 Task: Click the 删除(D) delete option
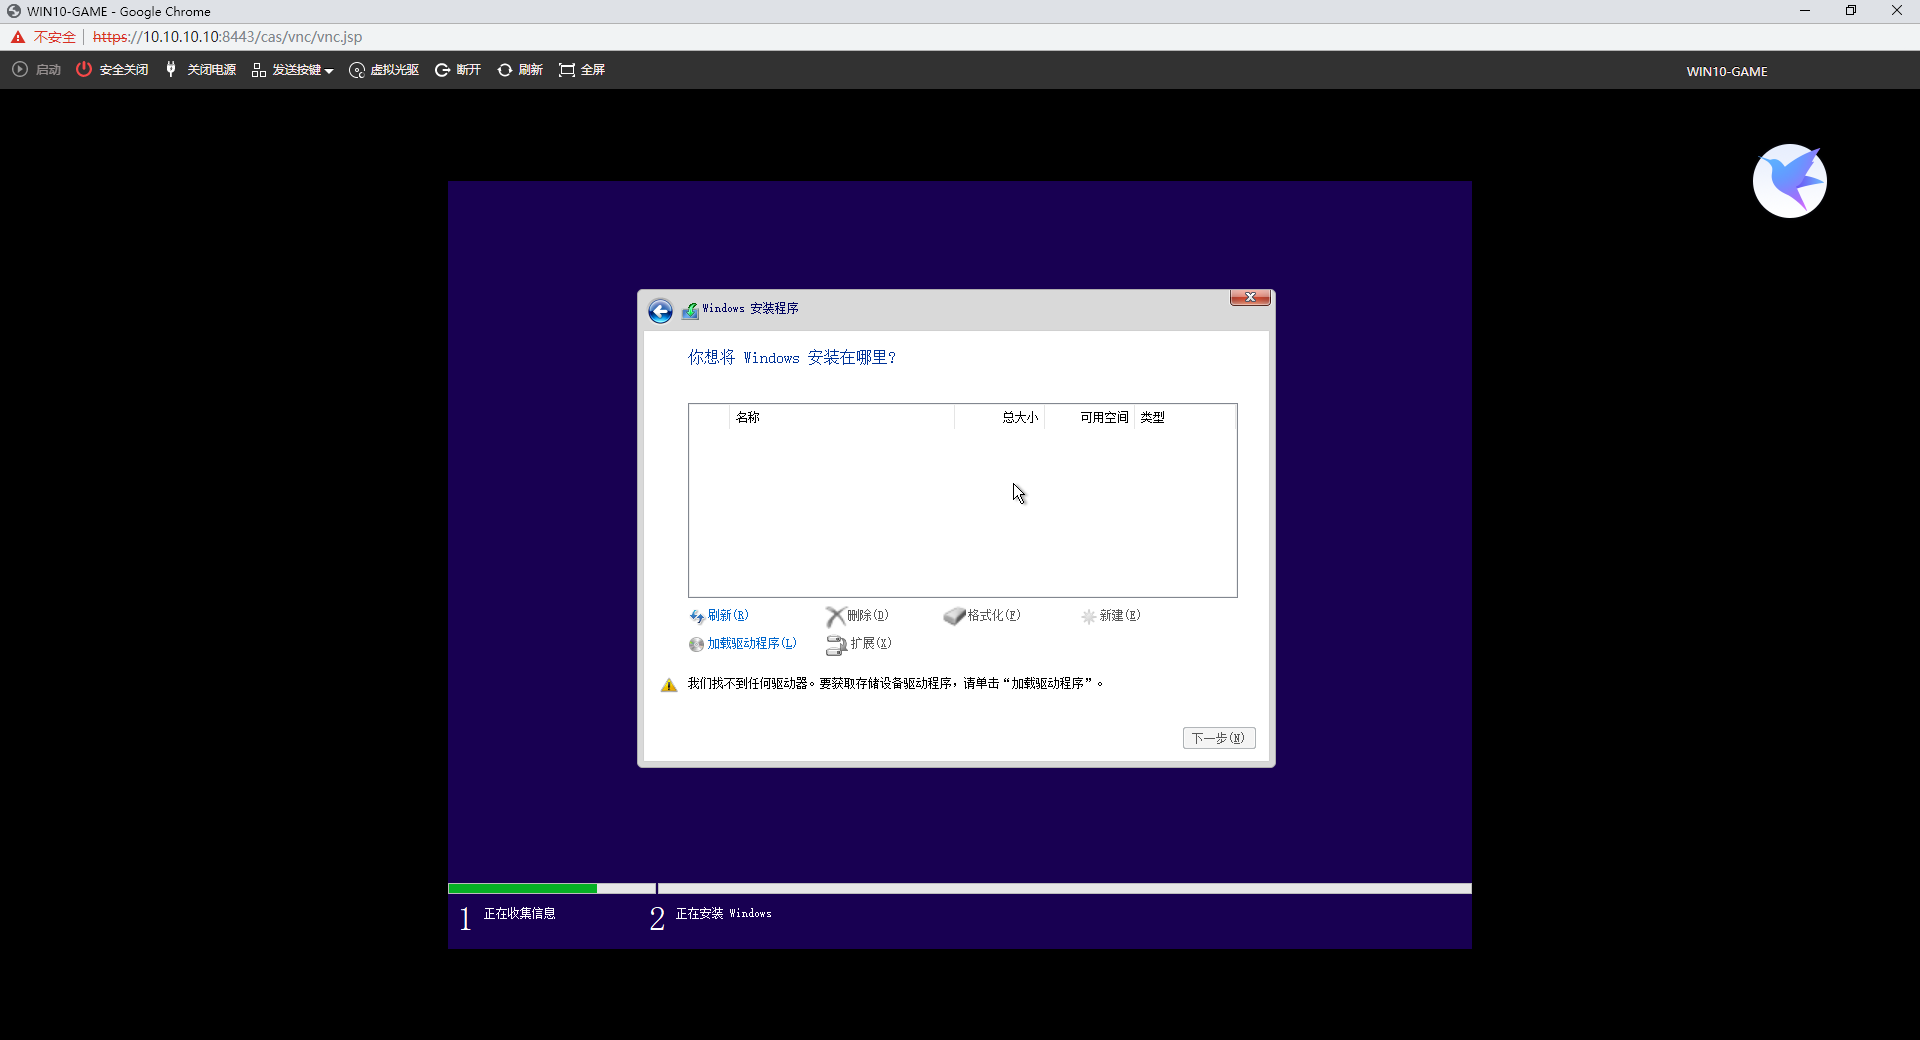pyautogui.click(x=857, y=616)
